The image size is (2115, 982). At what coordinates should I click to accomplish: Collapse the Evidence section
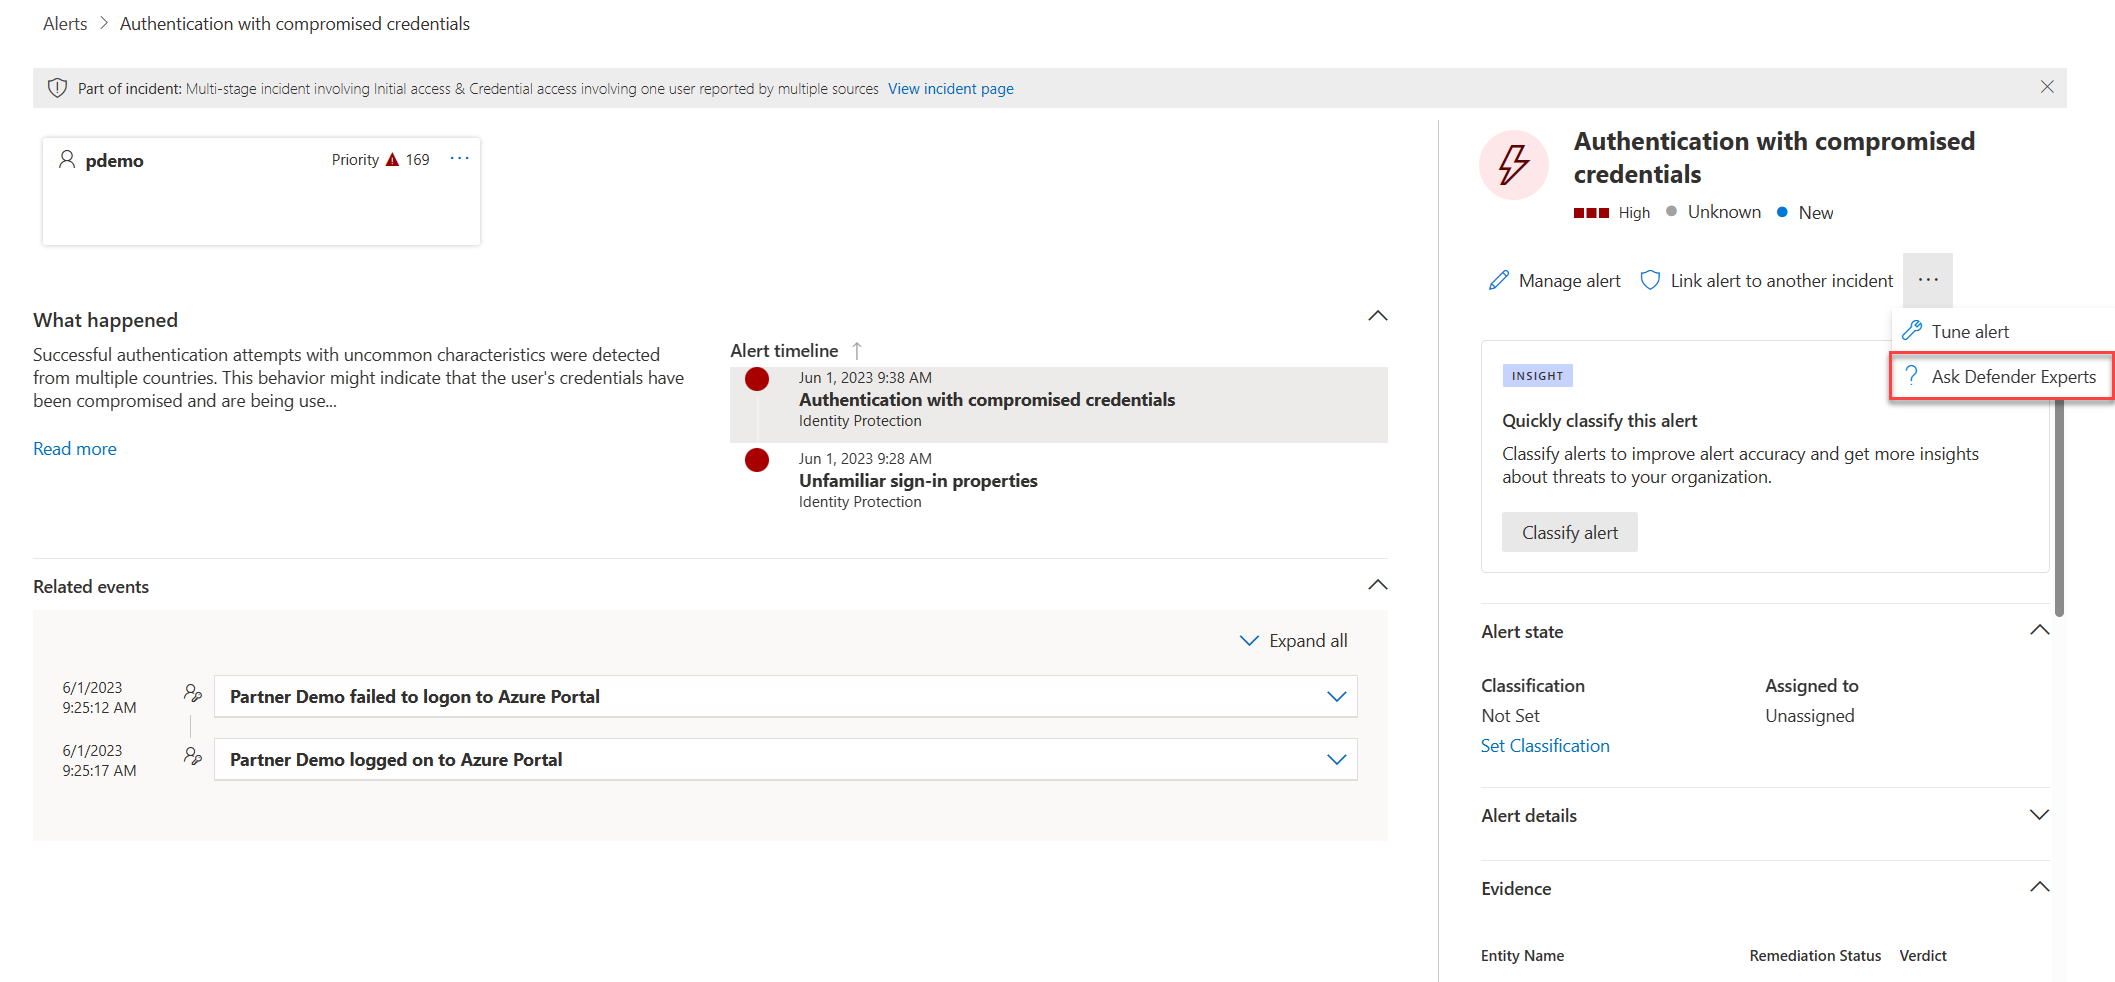tap(2039, 888)
